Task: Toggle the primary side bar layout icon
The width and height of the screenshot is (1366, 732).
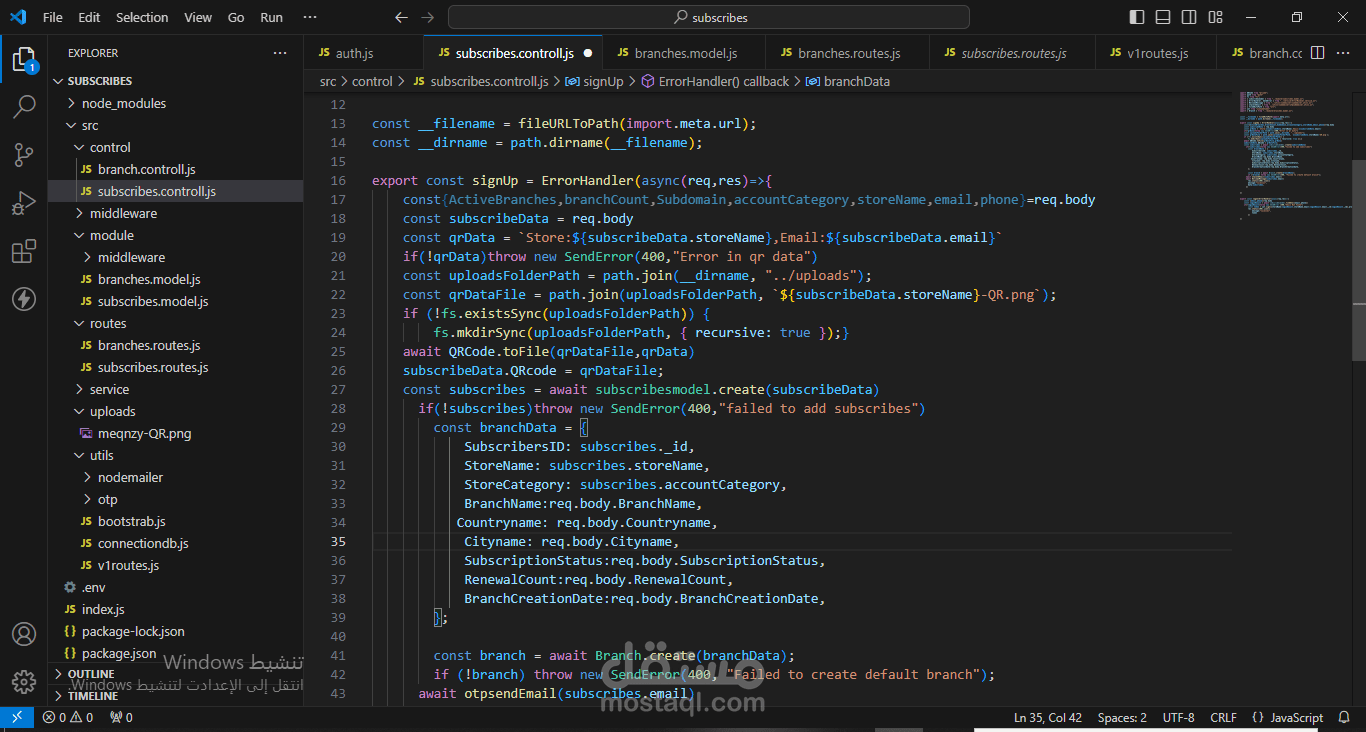Action: click(x=1137, y=17)
